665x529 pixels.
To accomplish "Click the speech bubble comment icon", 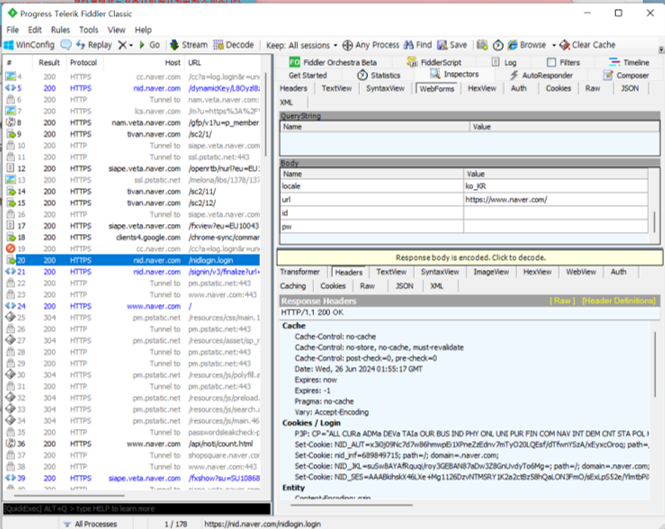I will 66,45.
